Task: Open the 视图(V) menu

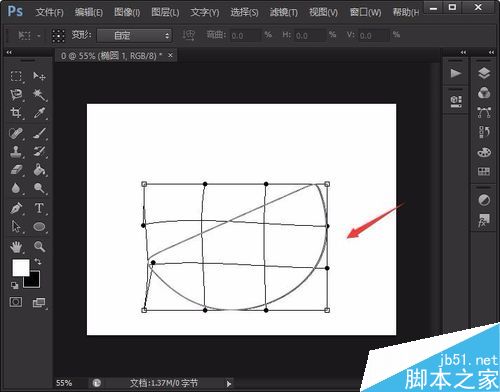Action: [x=323, y=13]
